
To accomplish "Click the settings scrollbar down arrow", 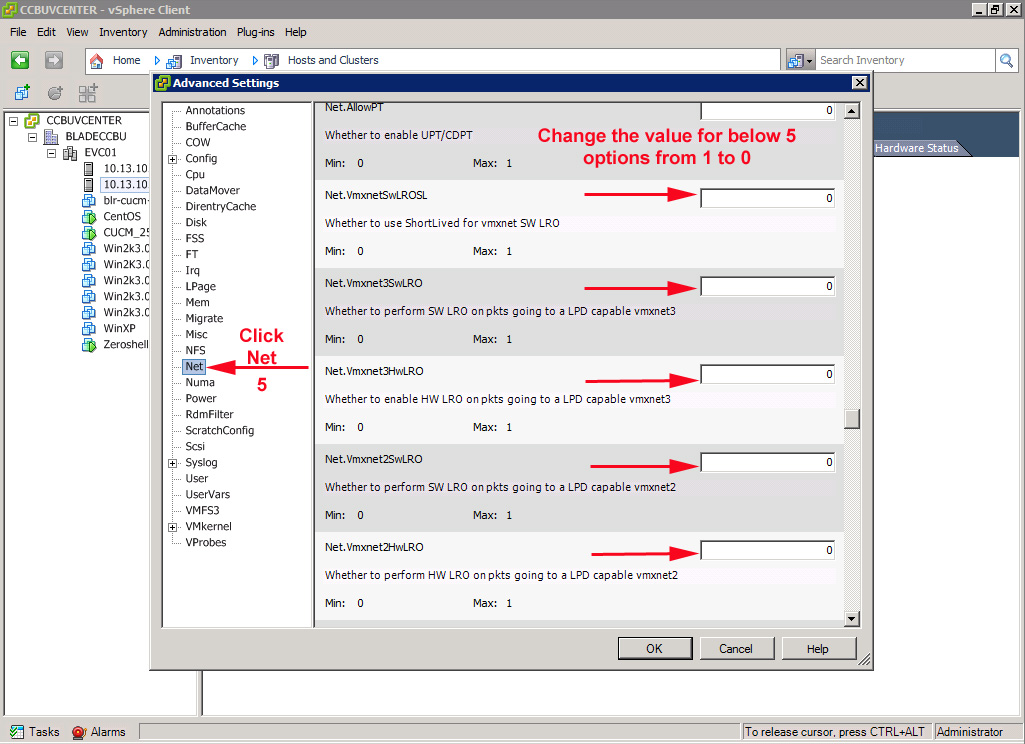I will point(851,618).
